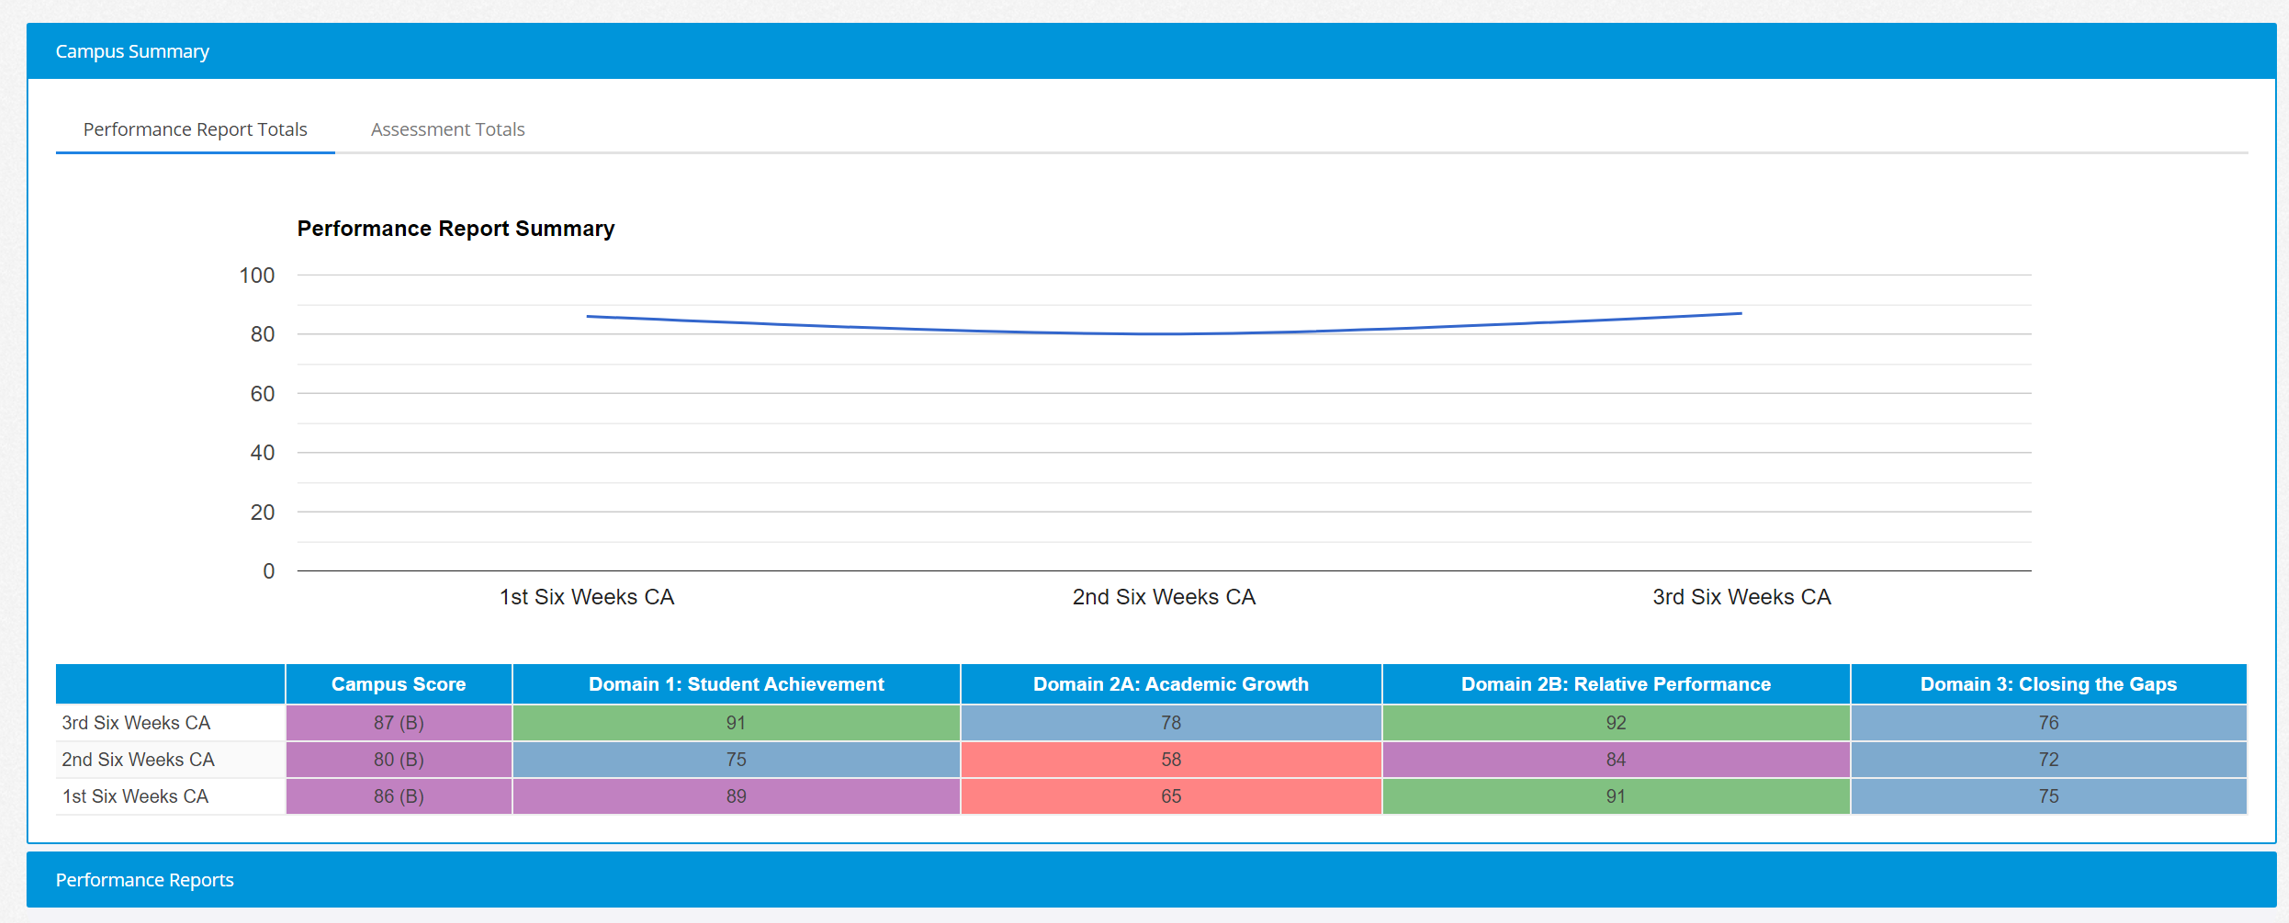Select the Domain 3: Closing the Gaps header
2289x923 pixels.
coord(2047,684)
